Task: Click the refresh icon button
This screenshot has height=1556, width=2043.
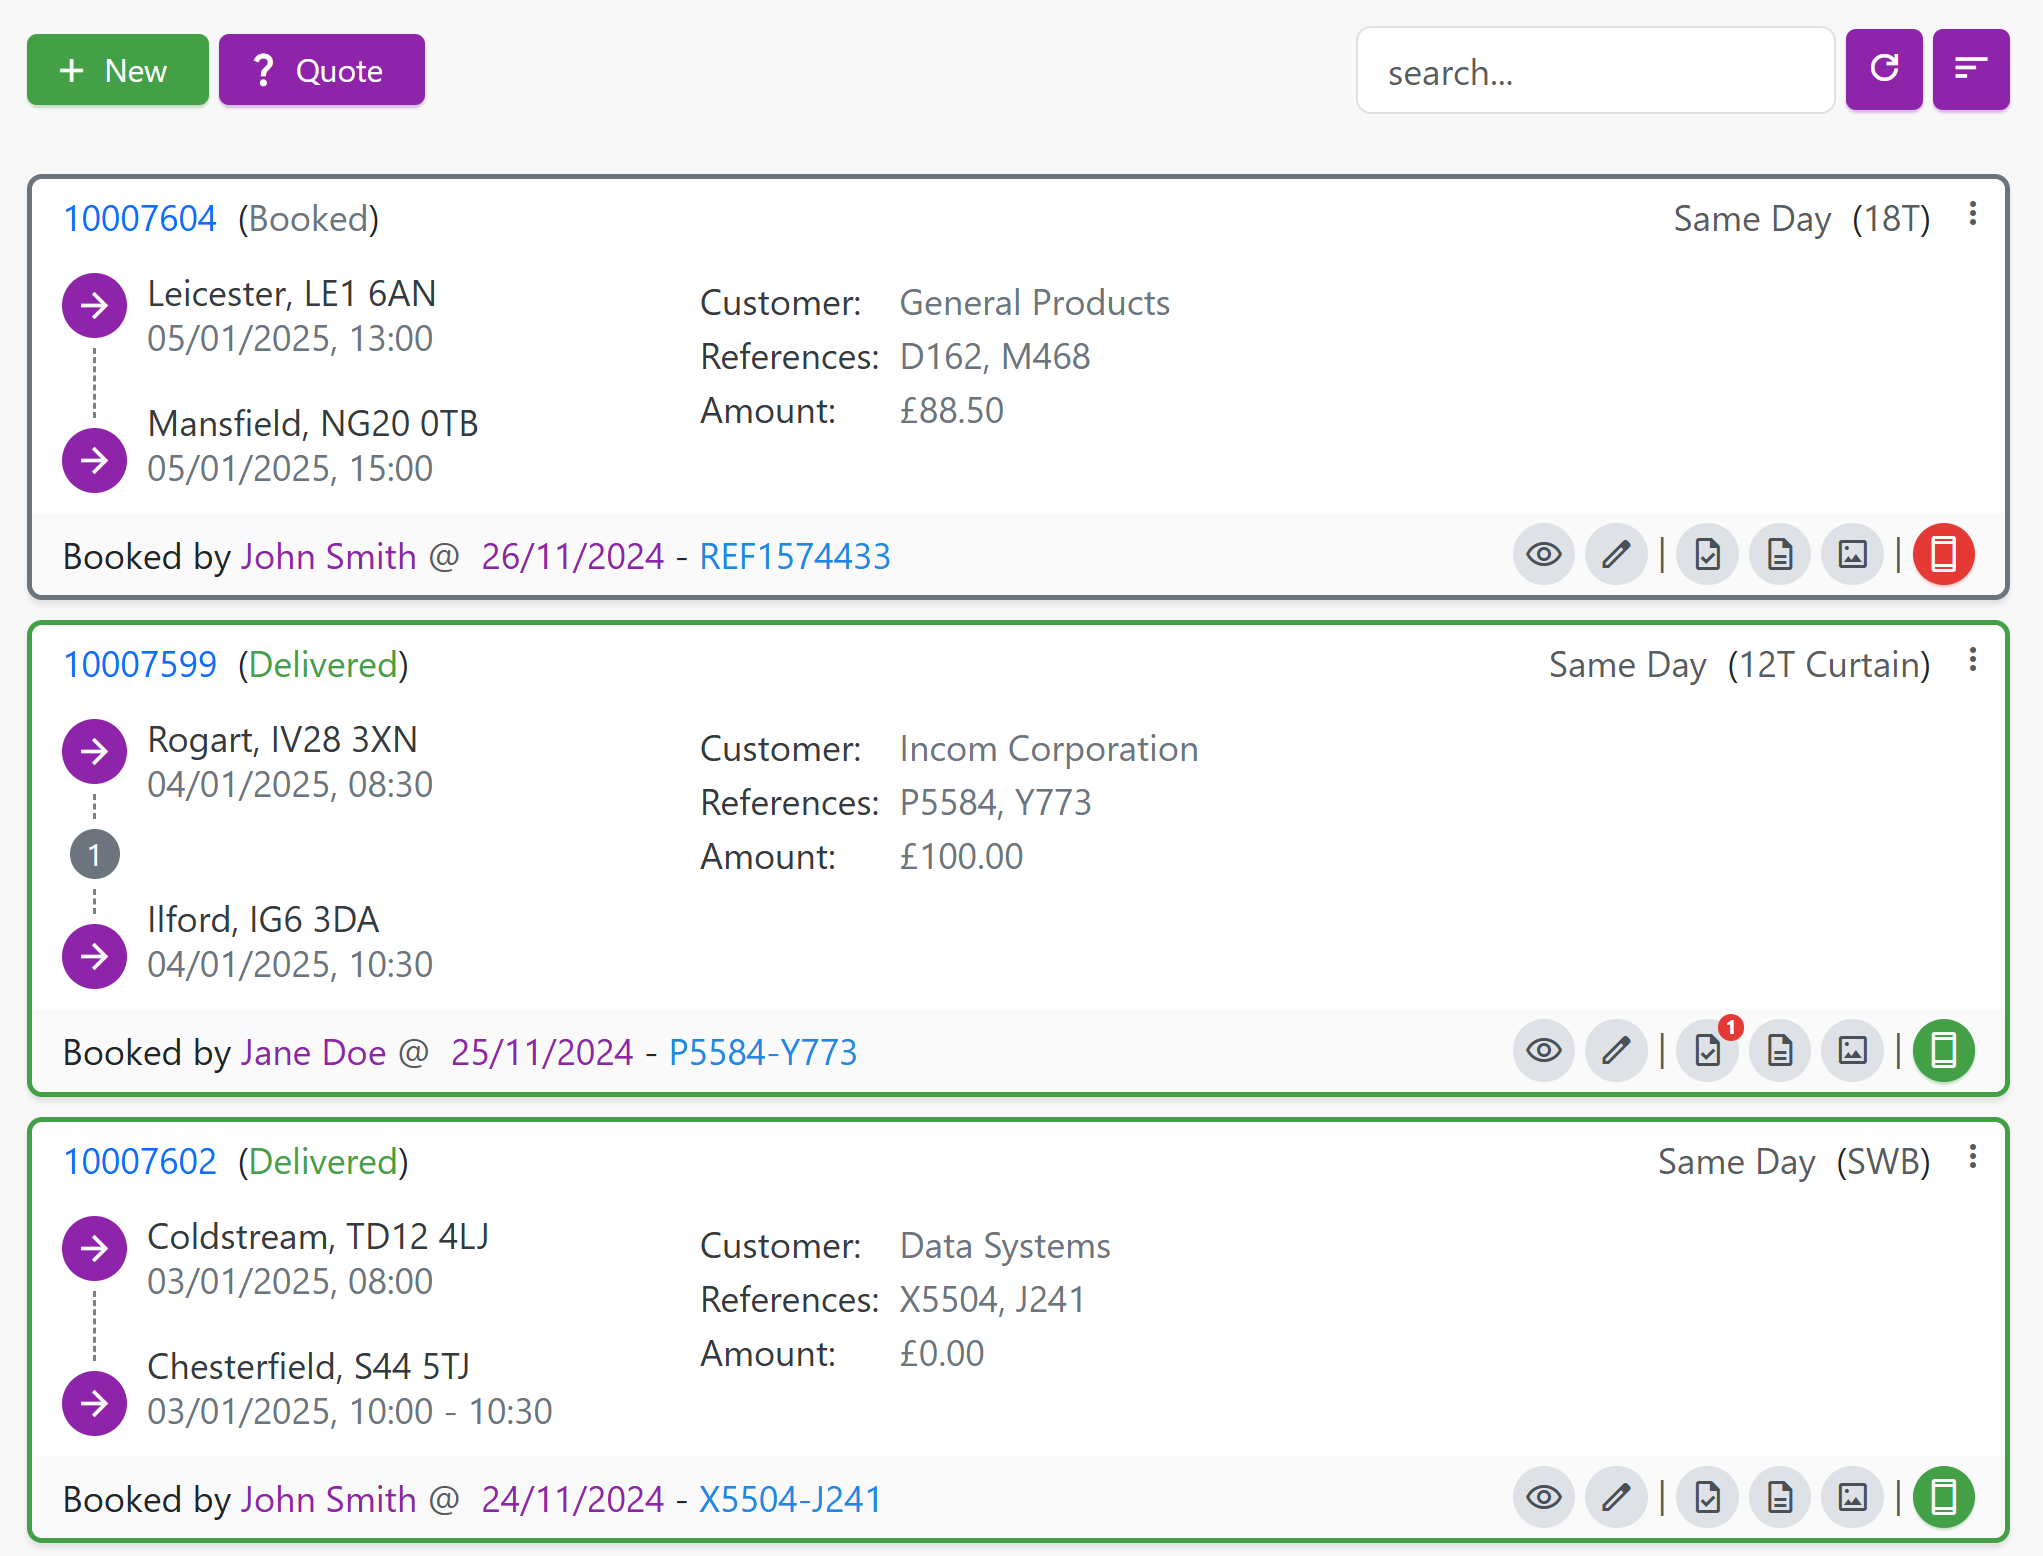Action: 1883,69
